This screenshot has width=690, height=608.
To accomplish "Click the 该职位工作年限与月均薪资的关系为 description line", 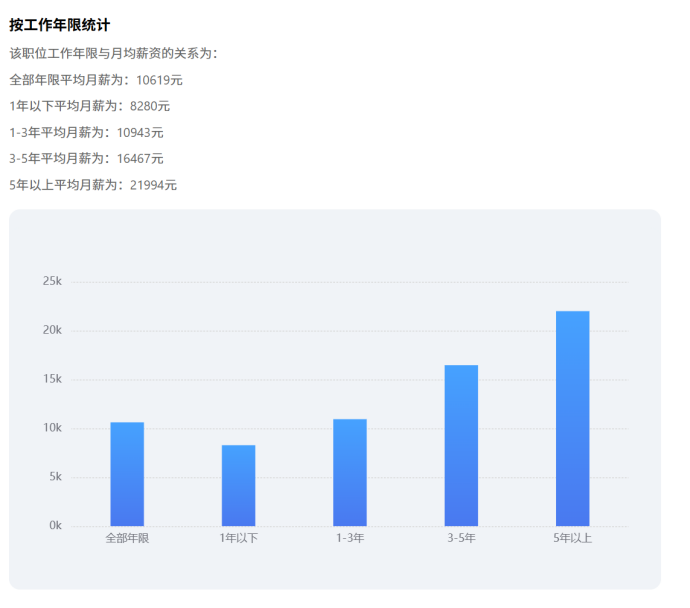I will click(x=113, y=53).
